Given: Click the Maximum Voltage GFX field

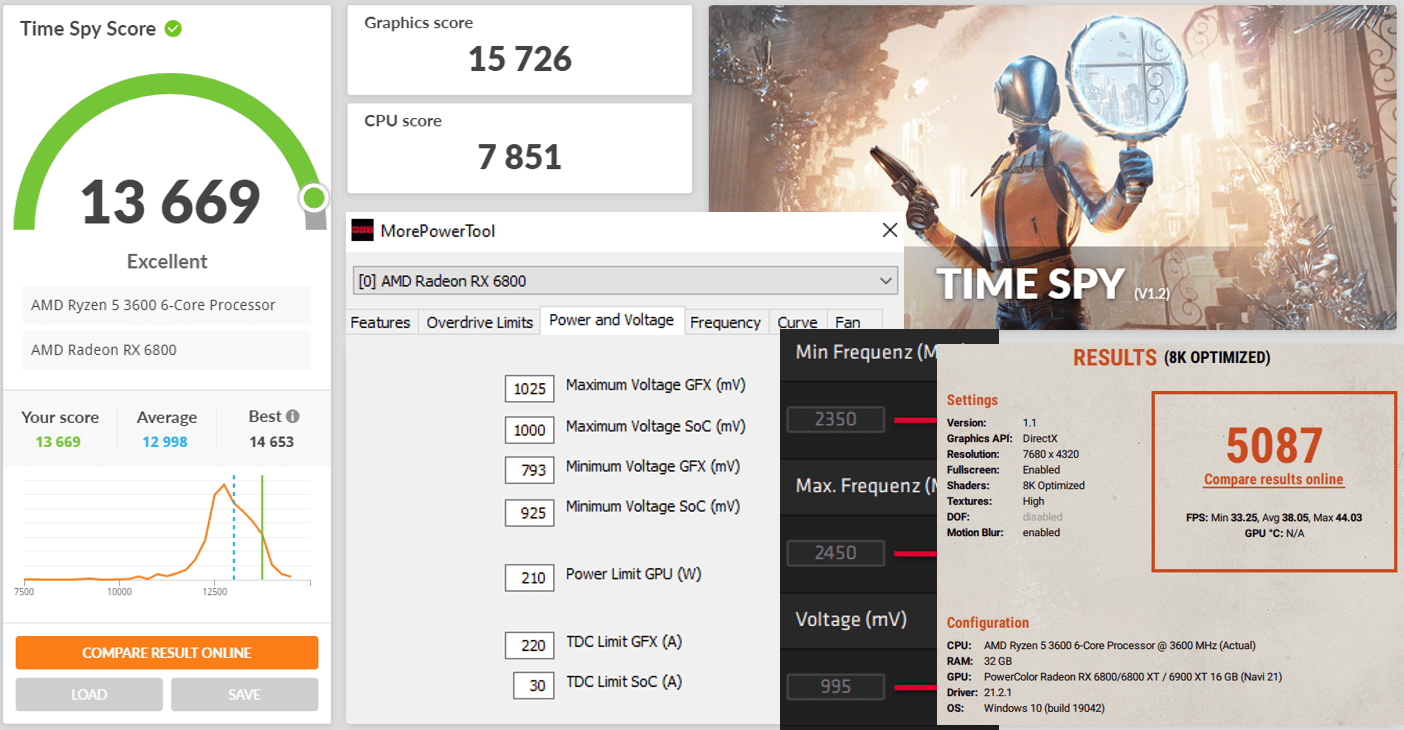Looking at the screenshot, I should 530,388.
